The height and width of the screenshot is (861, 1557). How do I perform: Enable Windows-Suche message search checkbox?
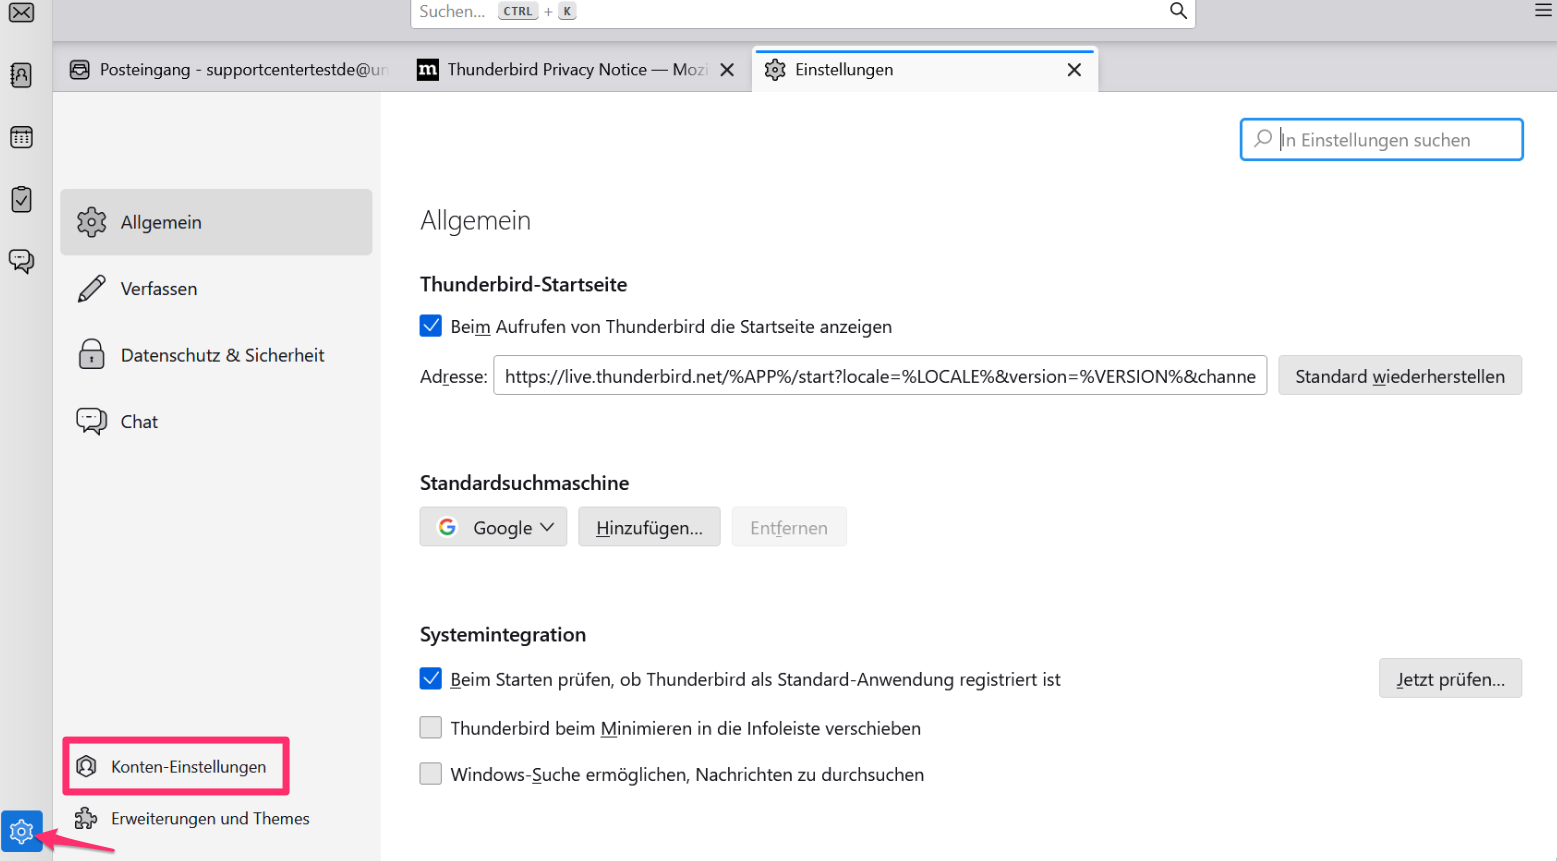click(x=431, y=774)
